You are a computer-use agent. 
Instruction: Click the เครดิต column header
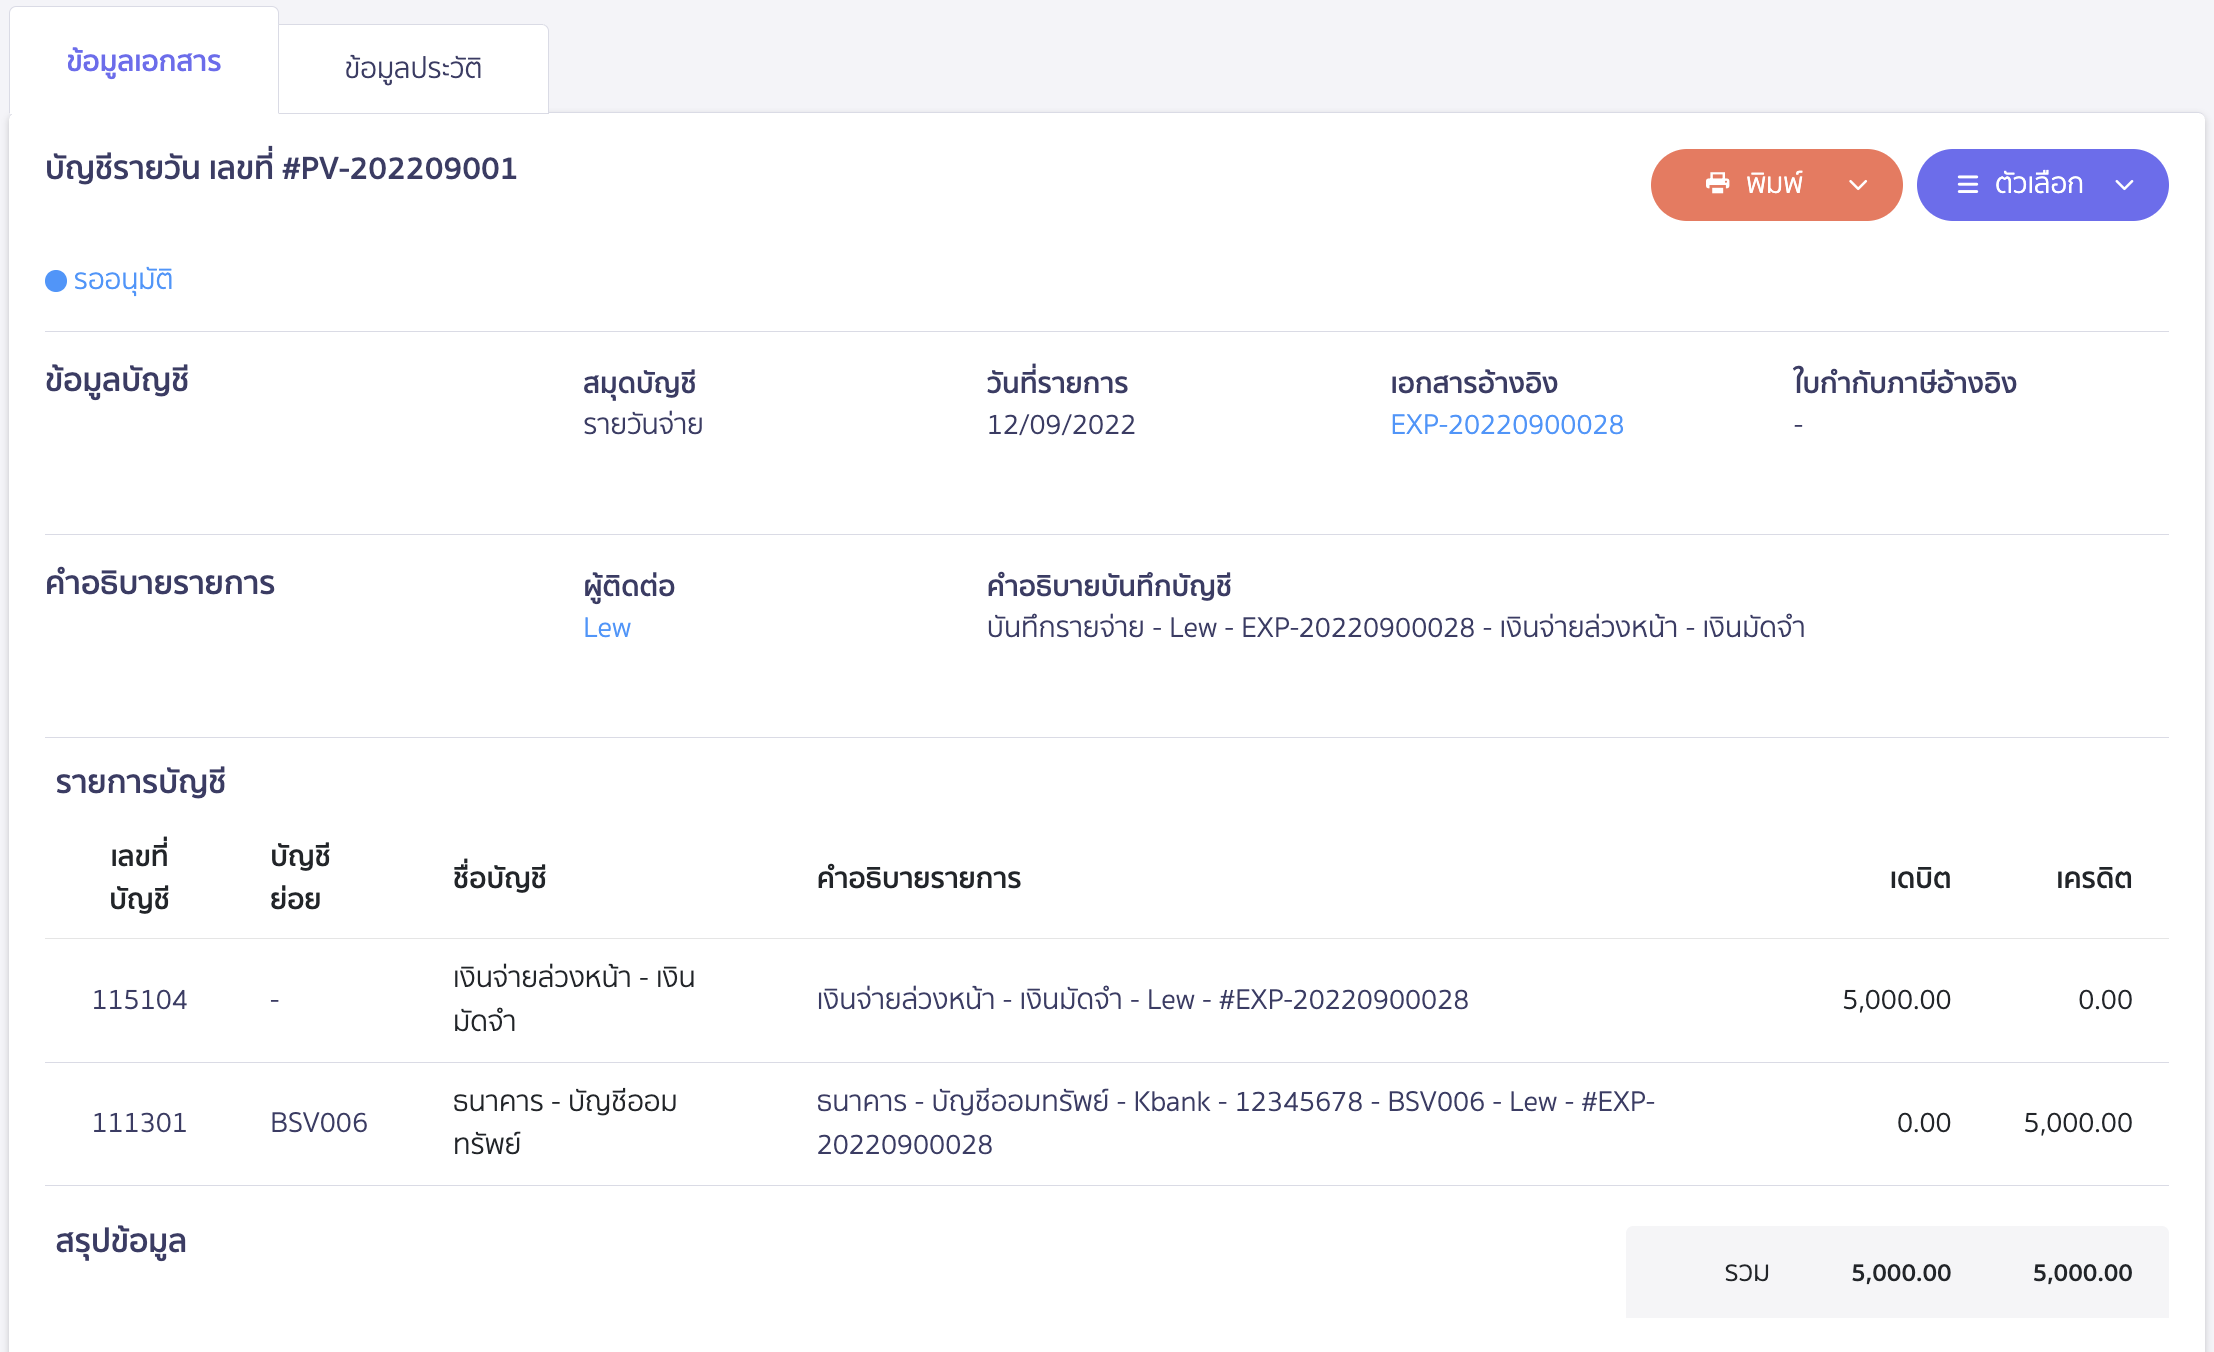pyautogui.click(x=2093, y=879)
